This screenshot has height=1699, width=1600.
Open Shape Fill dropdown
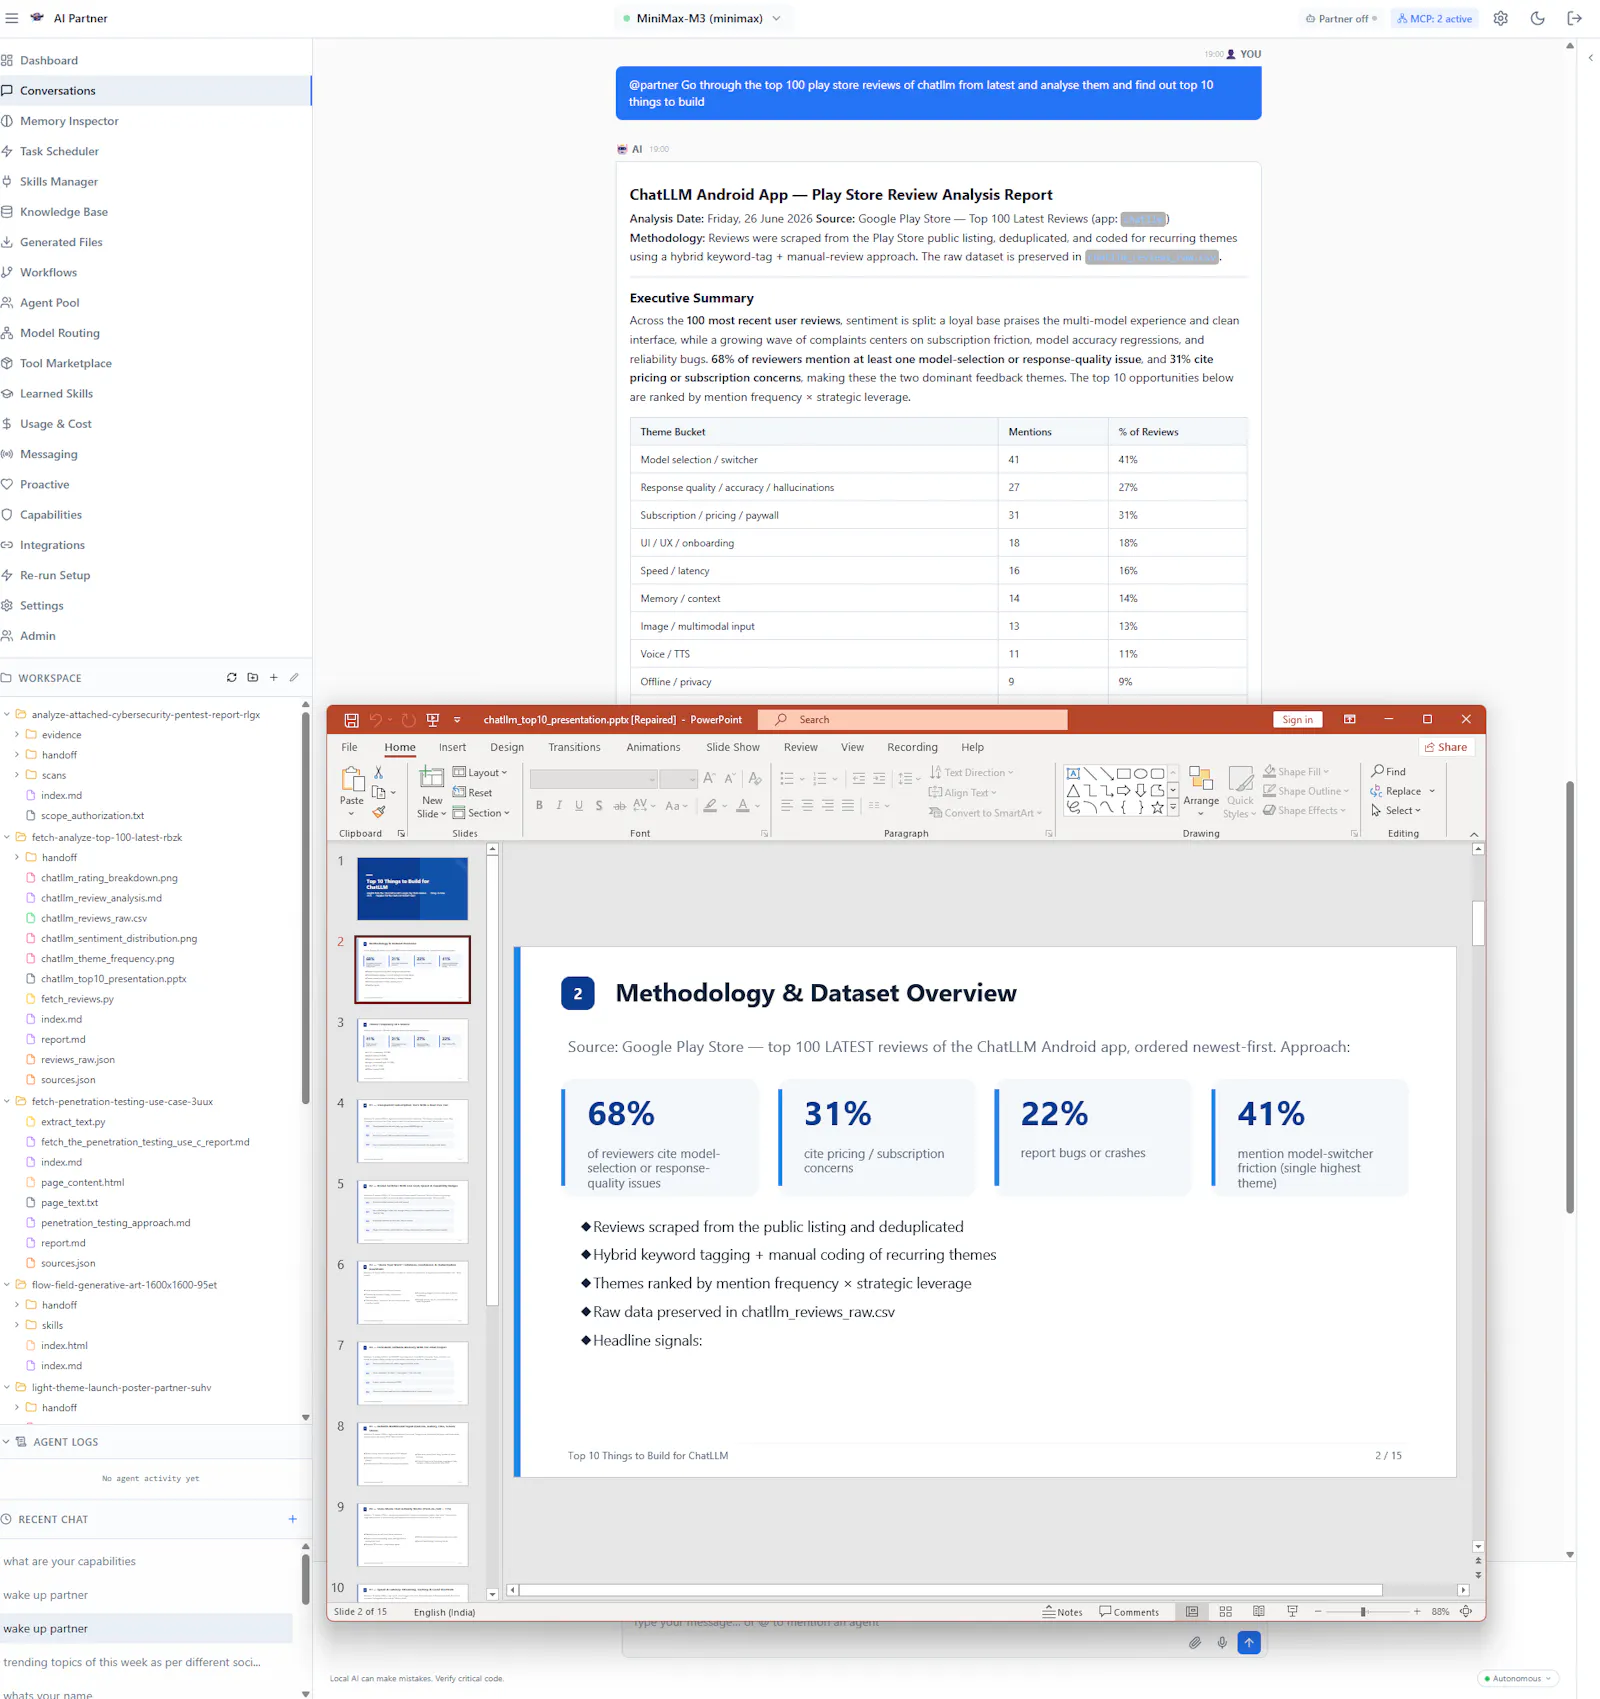click(x=1296, y=772)
